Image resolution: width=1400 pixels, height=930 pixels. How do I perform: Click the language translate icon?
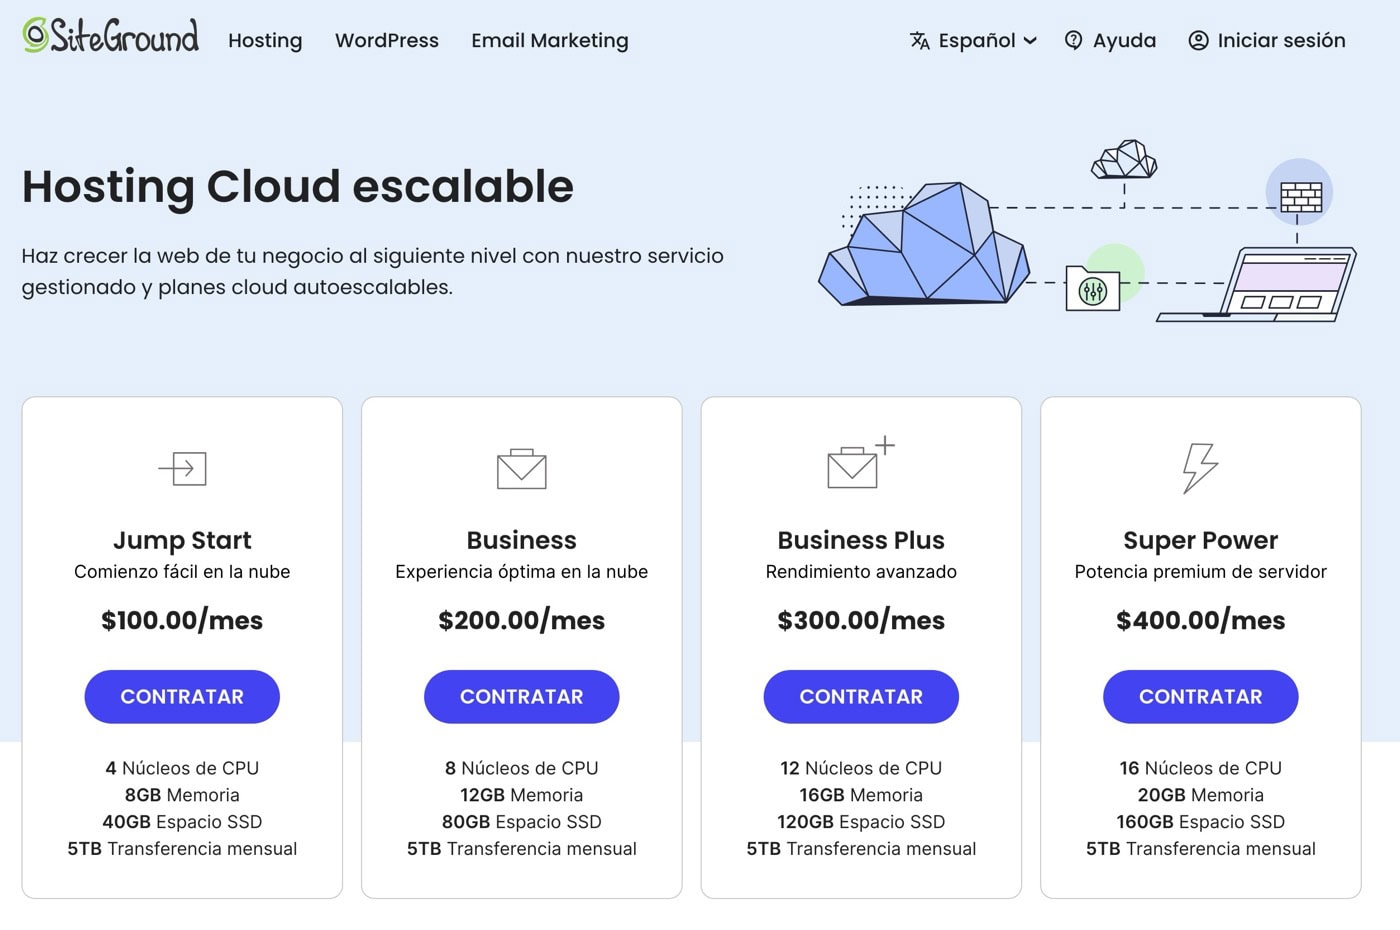(920, 41)
